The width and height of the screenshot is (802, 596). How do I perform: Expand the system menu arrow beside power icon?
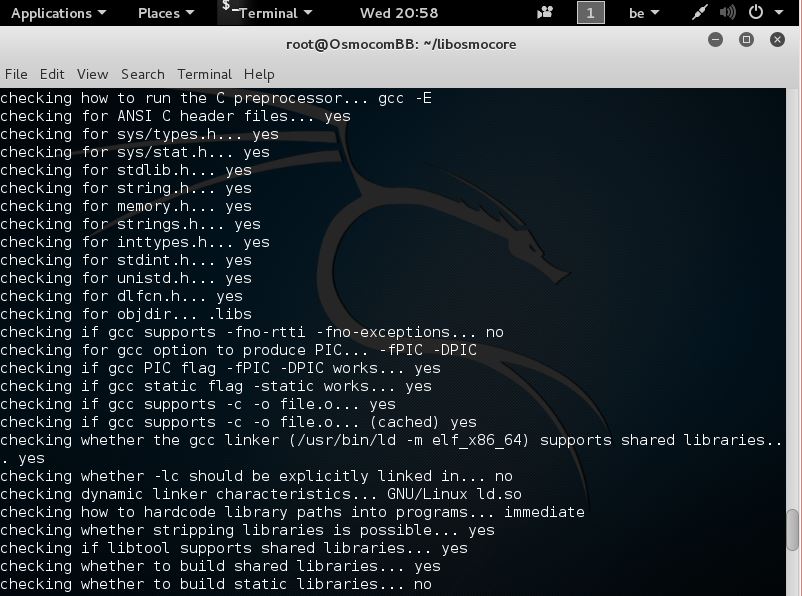[778, 12]
